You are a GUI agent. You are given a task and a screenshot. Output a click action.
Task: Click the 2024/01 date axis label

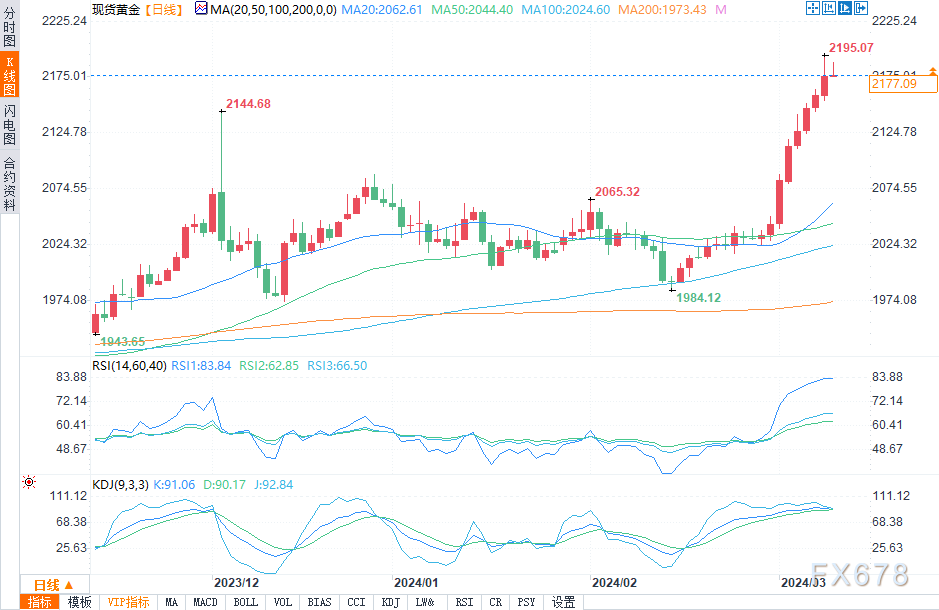[416, 583]
